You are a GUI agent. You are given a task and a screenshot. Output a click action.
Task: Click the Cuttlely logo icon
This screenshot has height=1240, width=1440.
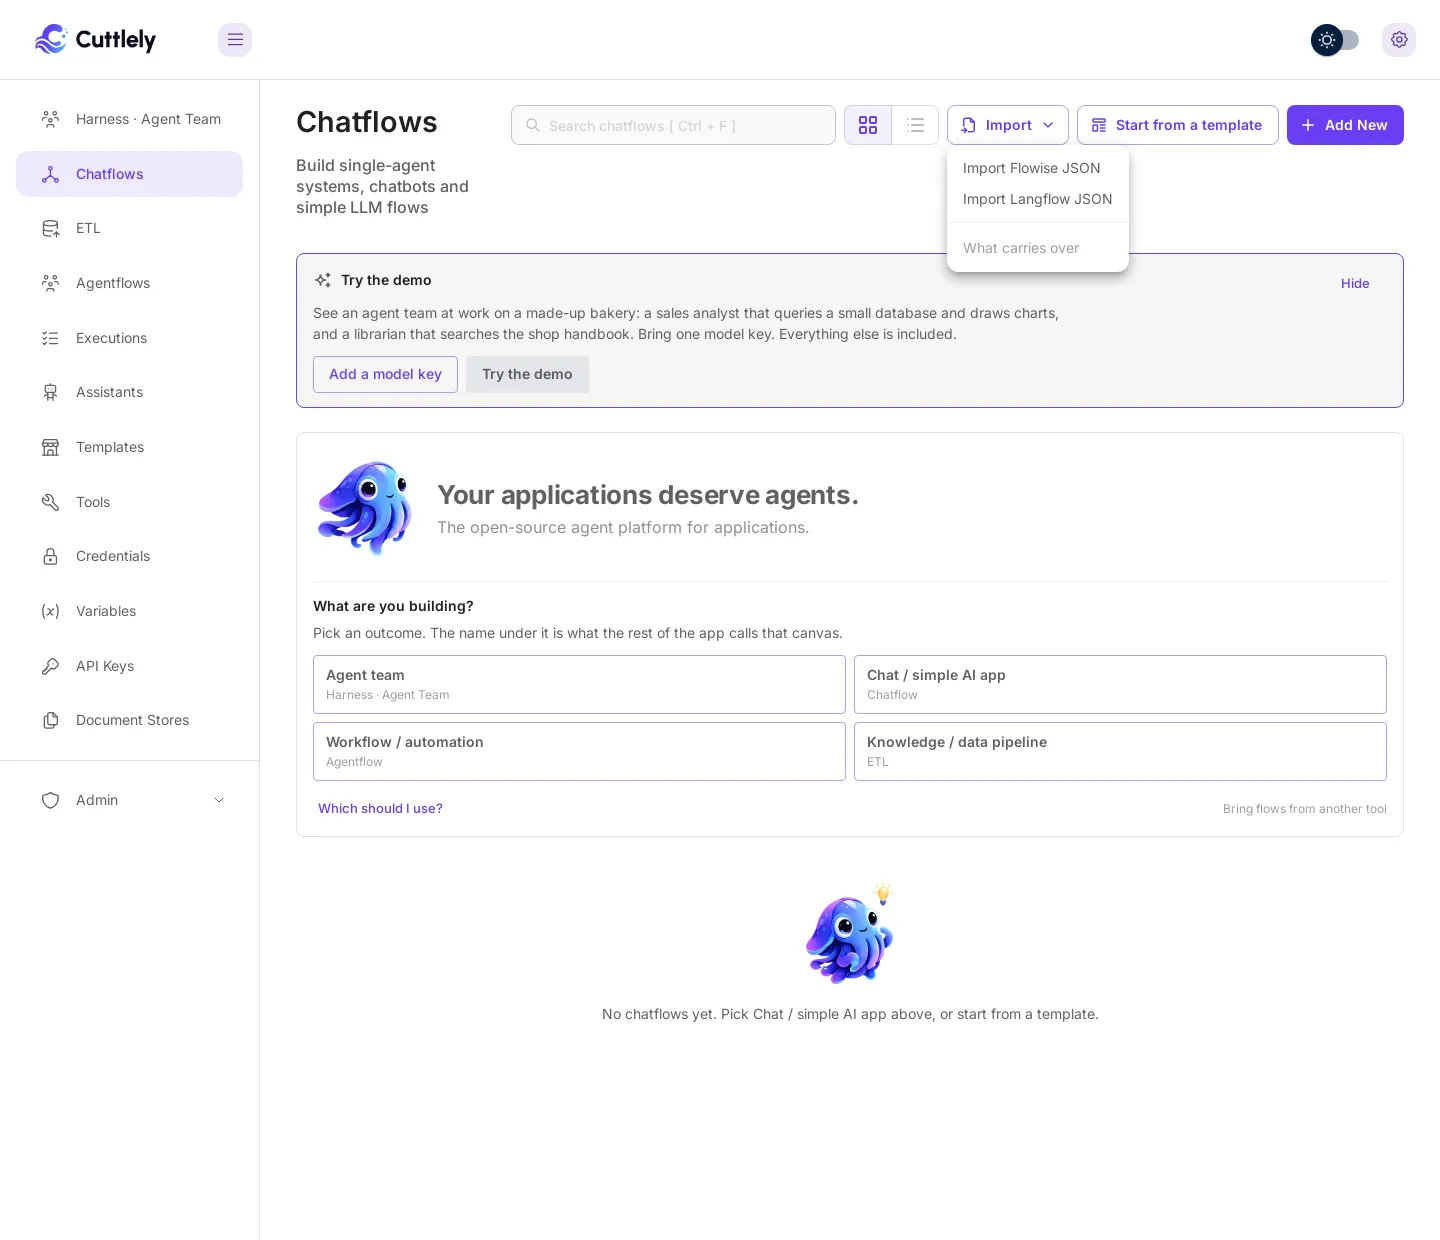click(x=51, y=39)
